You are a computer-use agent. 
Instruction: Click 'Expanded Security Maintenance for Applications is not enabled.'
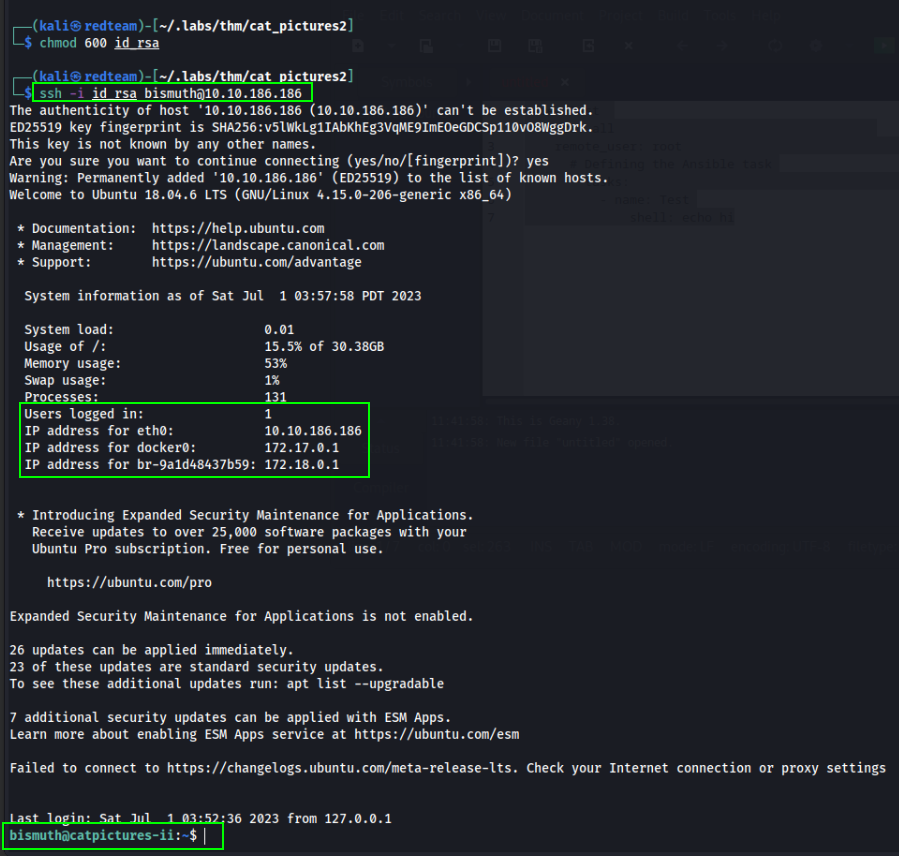pyautogui.click(x=241, y=616)
